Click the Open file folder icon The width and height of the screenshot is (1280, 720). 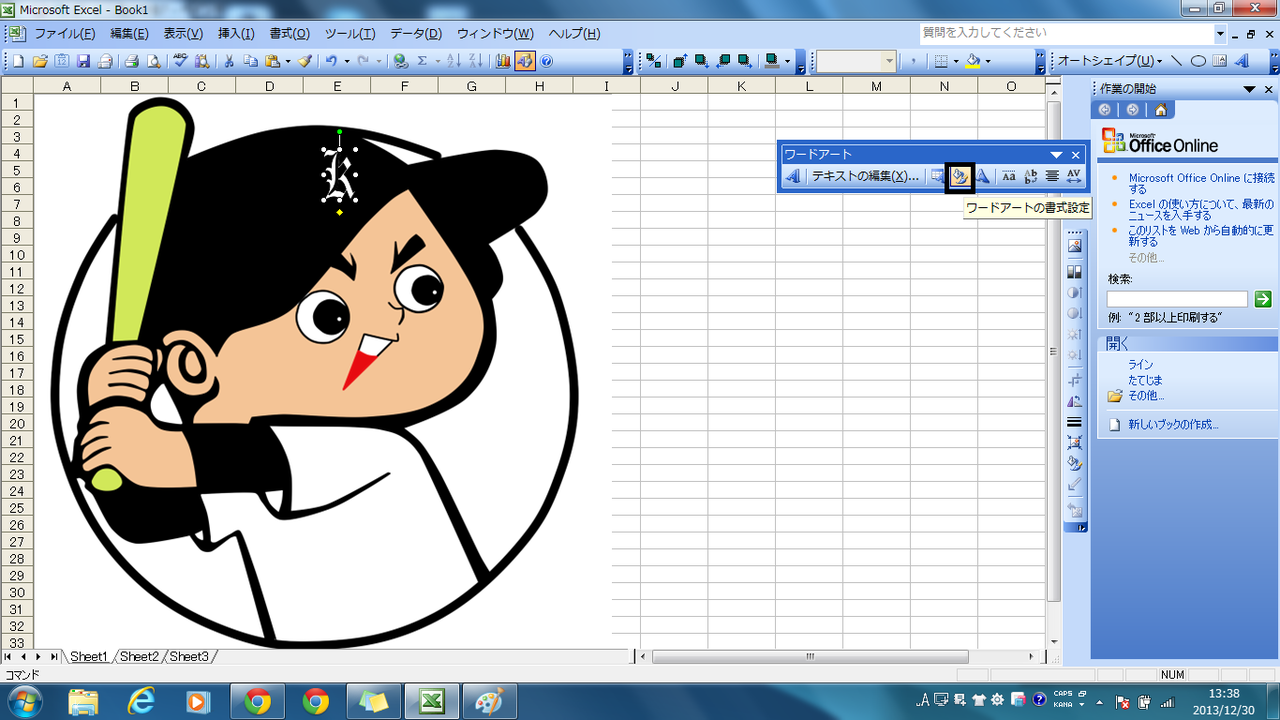[40, 61]
